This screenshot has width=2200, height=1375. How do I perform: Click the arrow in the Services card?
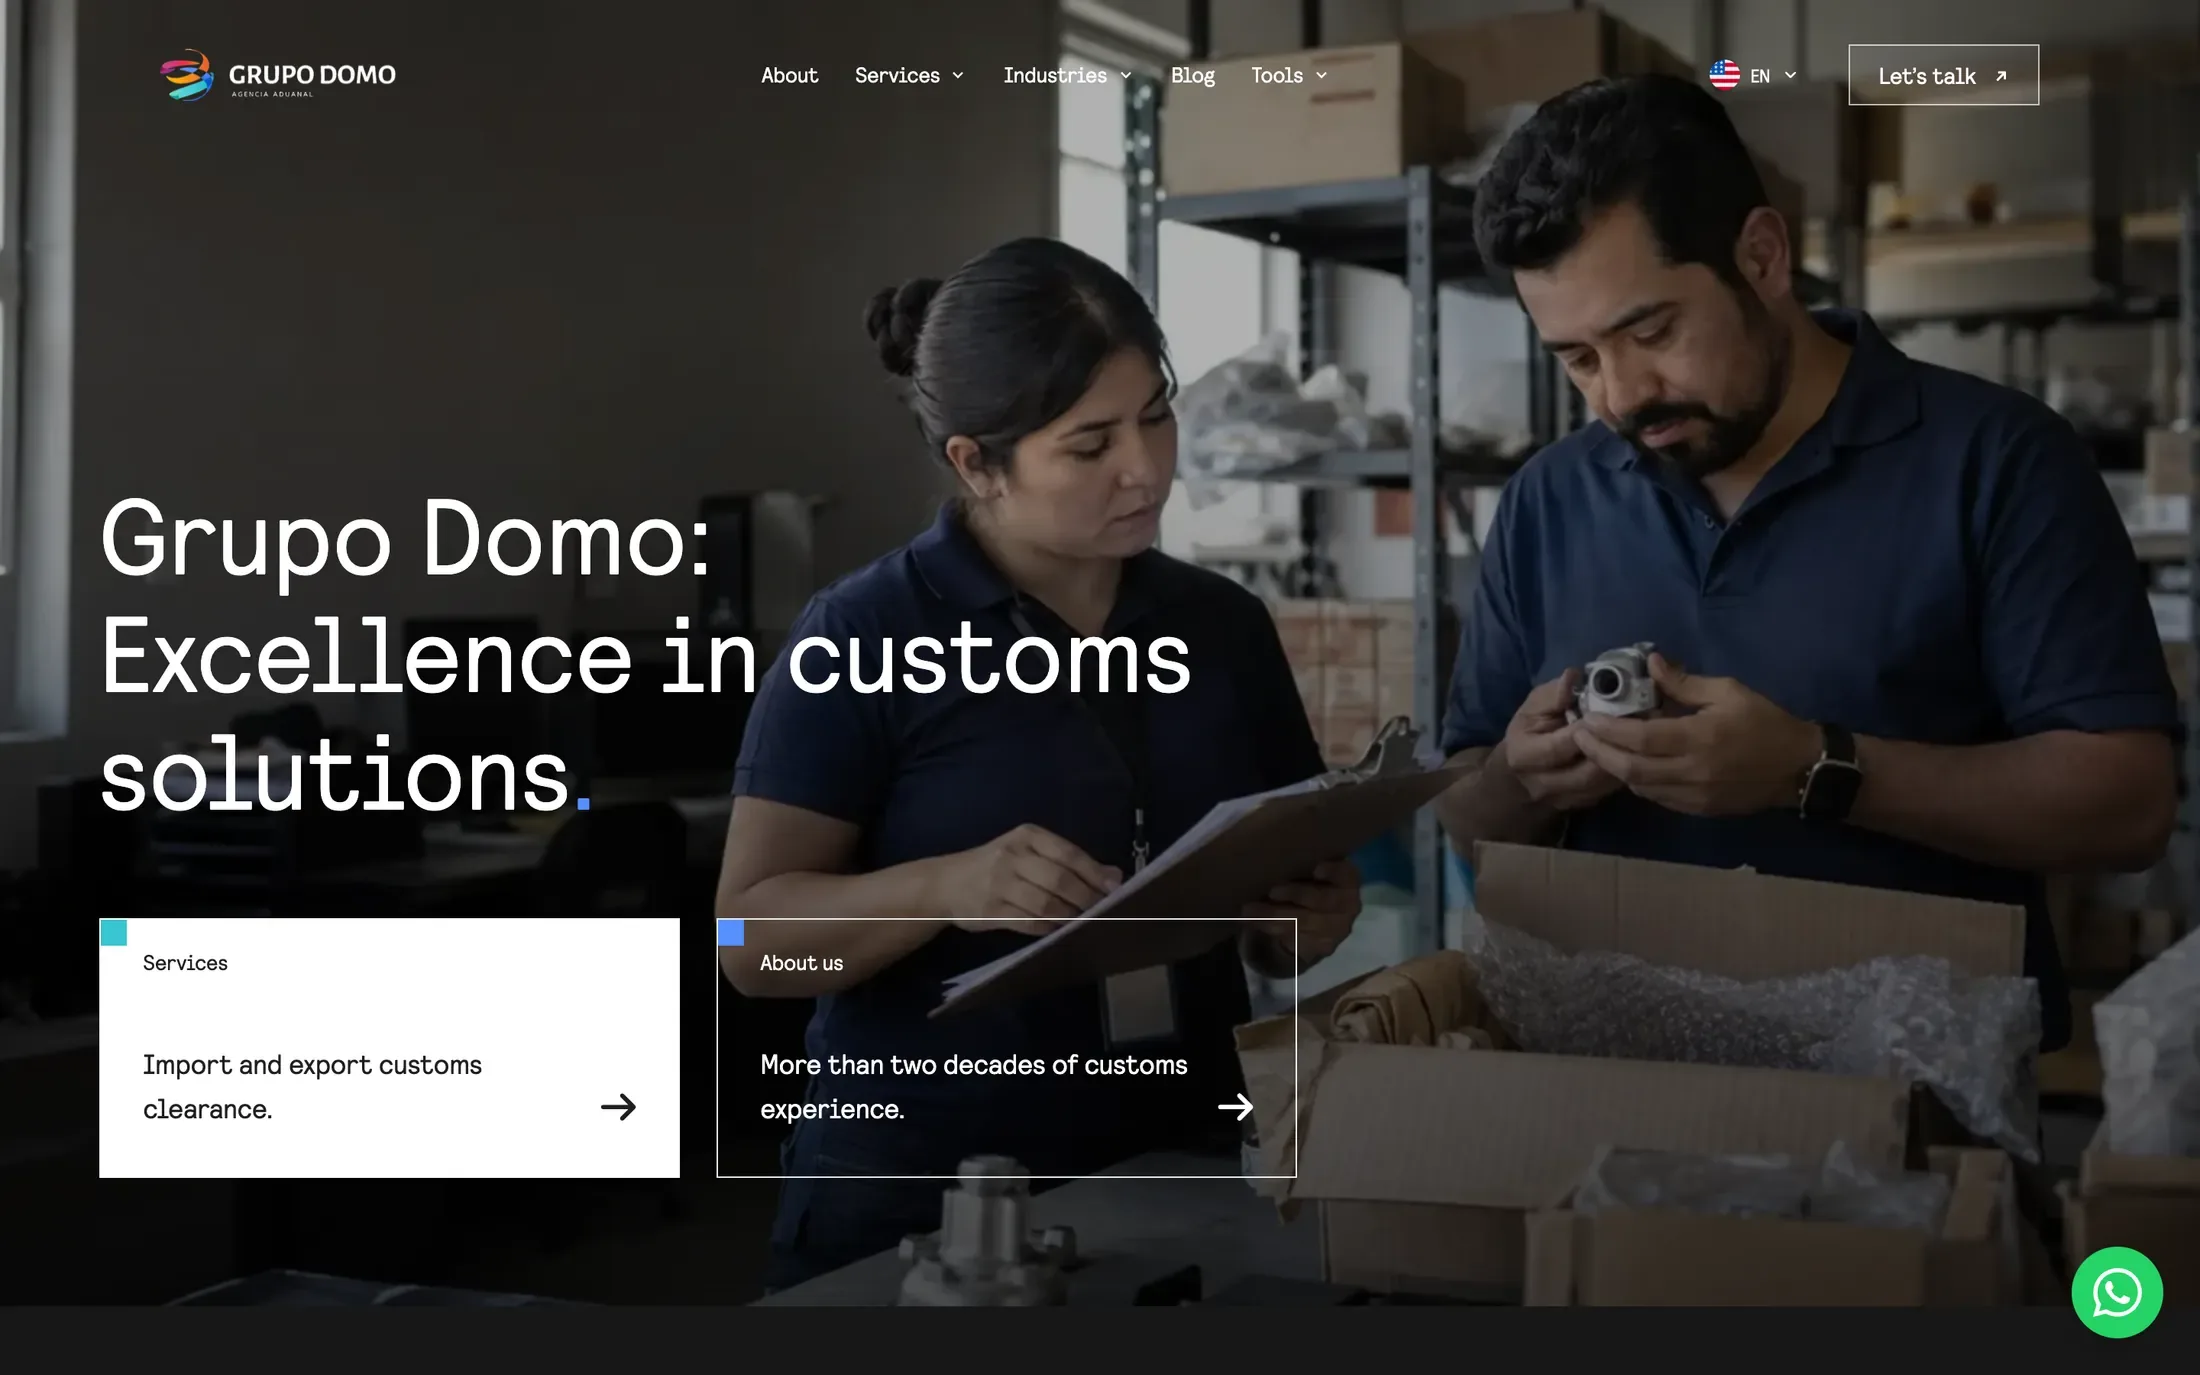tap(618, 1107)
